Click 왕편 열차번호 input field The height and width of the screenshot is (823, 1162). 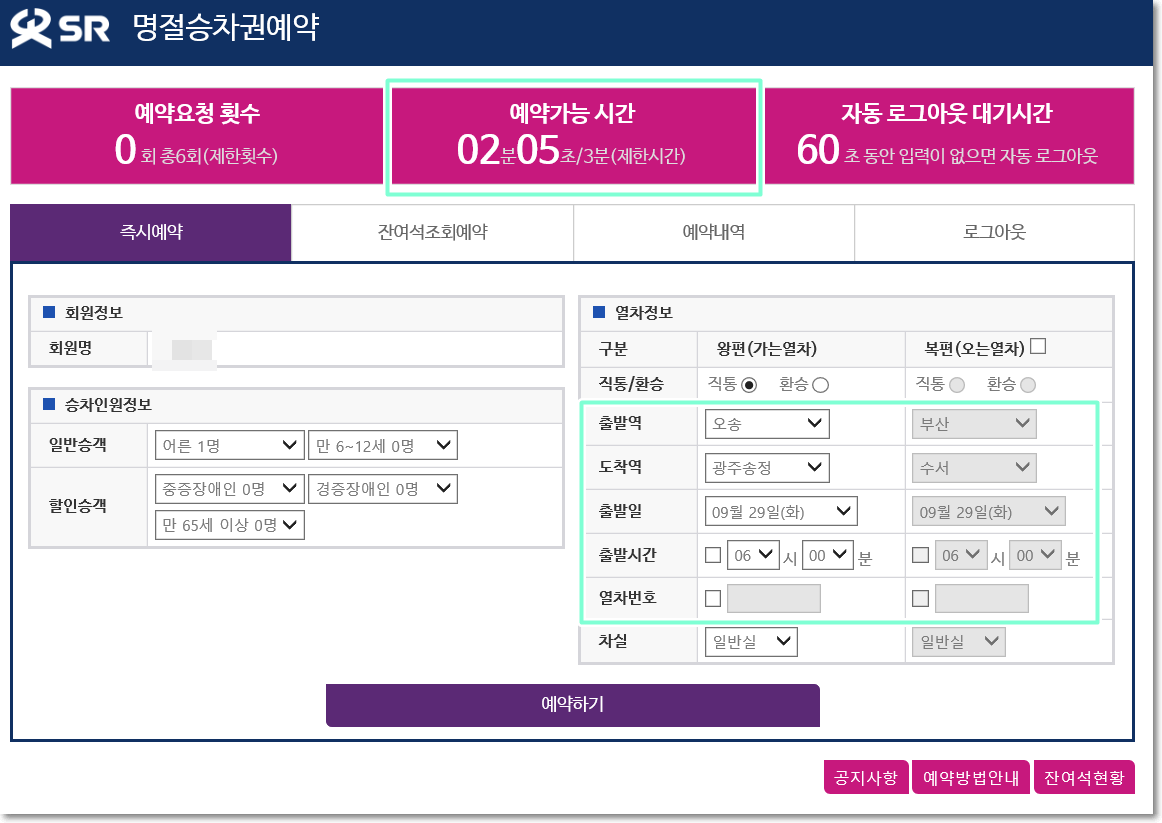[x=774, y=599]
